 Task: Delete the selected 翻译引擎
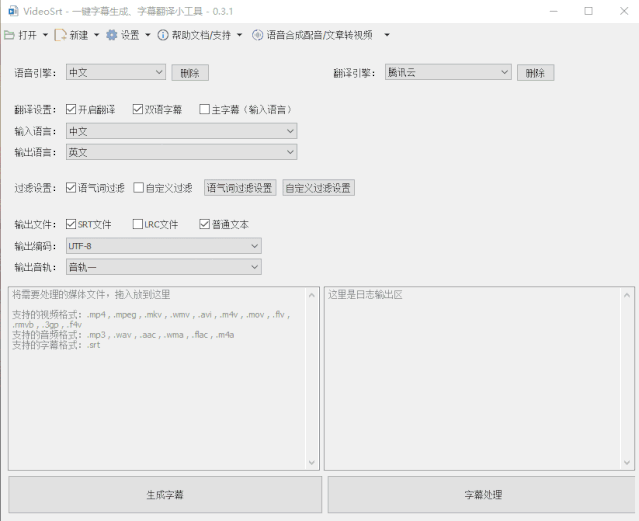pyautogui.click(x=535, y=73)
